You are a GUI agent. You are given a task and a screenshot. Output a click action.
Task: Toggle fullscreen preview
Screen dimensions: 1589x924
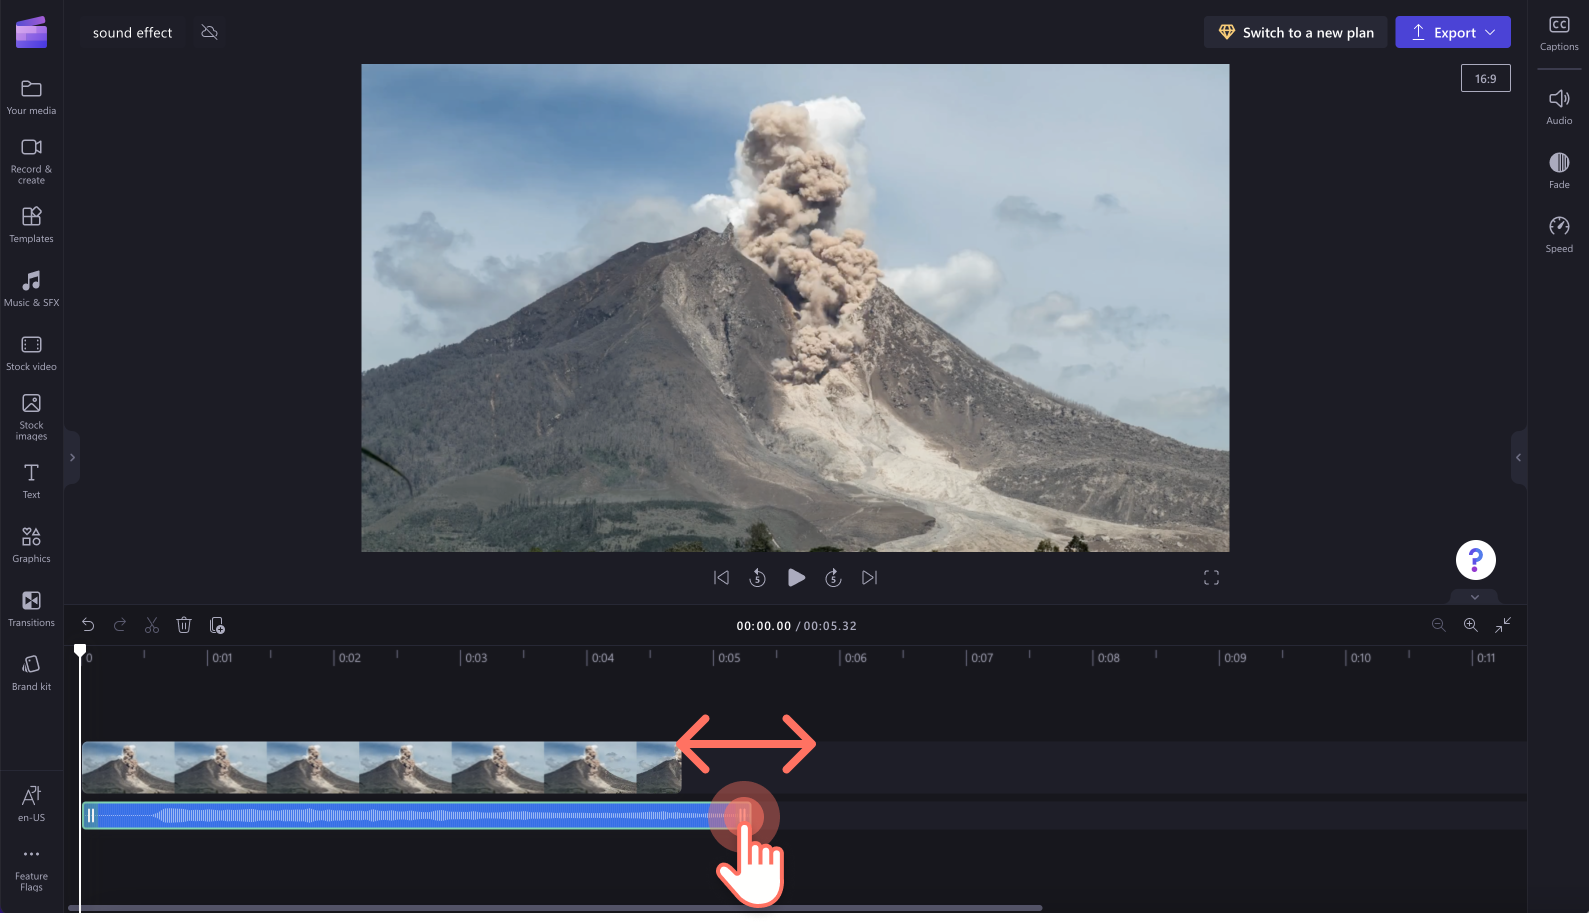[x=1211, y=577]
